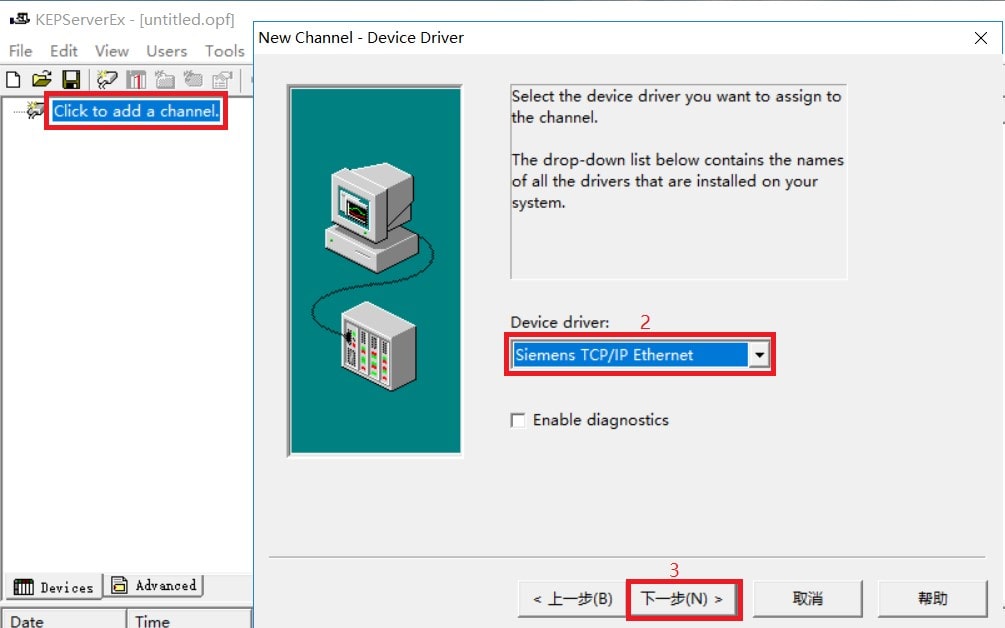Click the computer and PLC illustration
The height and width of the screenshot is (628, 1005).
(x=375, y=270)
